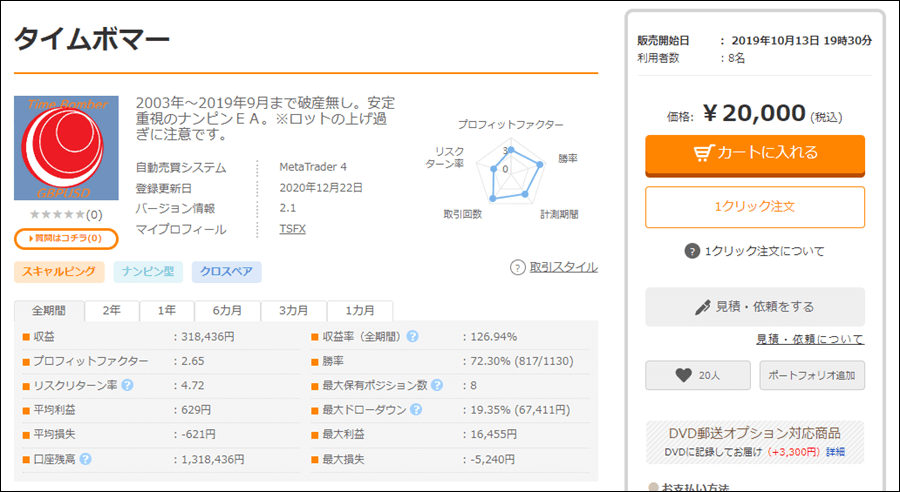Open the Time Bomber GBPUSD product thumbnail
Image resolution: width=900 pixels, height=492 pixels.
click(x=66, y=148)
